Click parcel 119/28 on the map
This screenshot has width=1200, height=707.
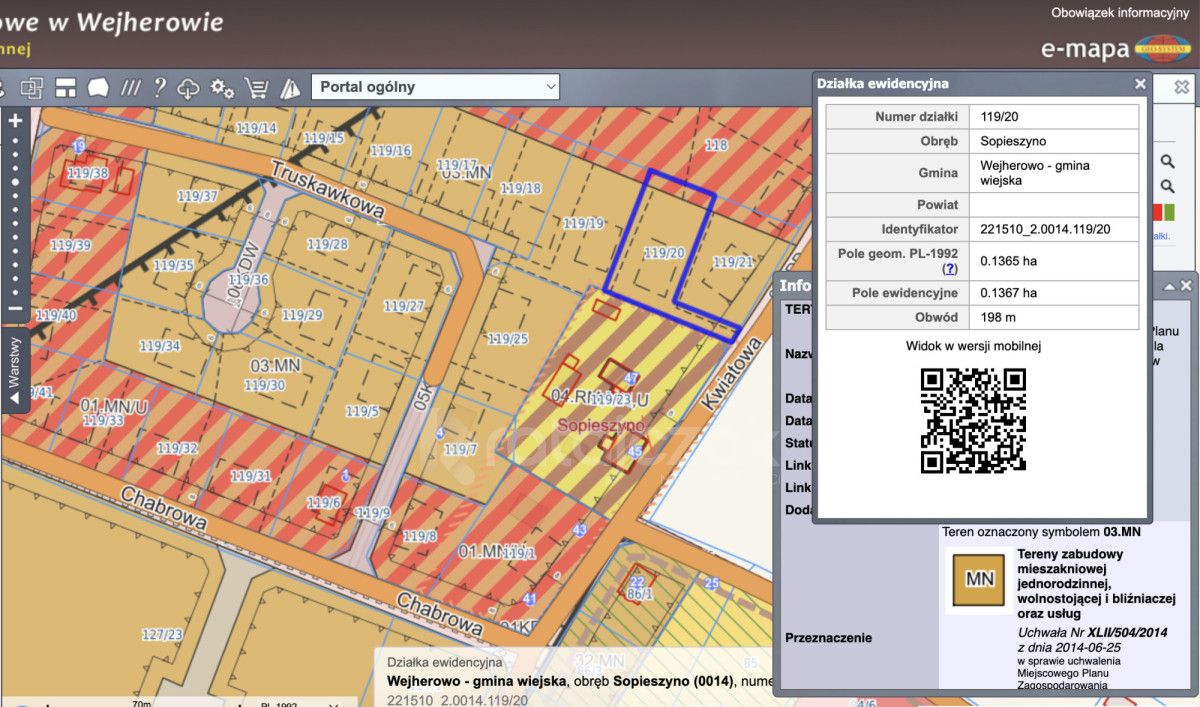327,245
